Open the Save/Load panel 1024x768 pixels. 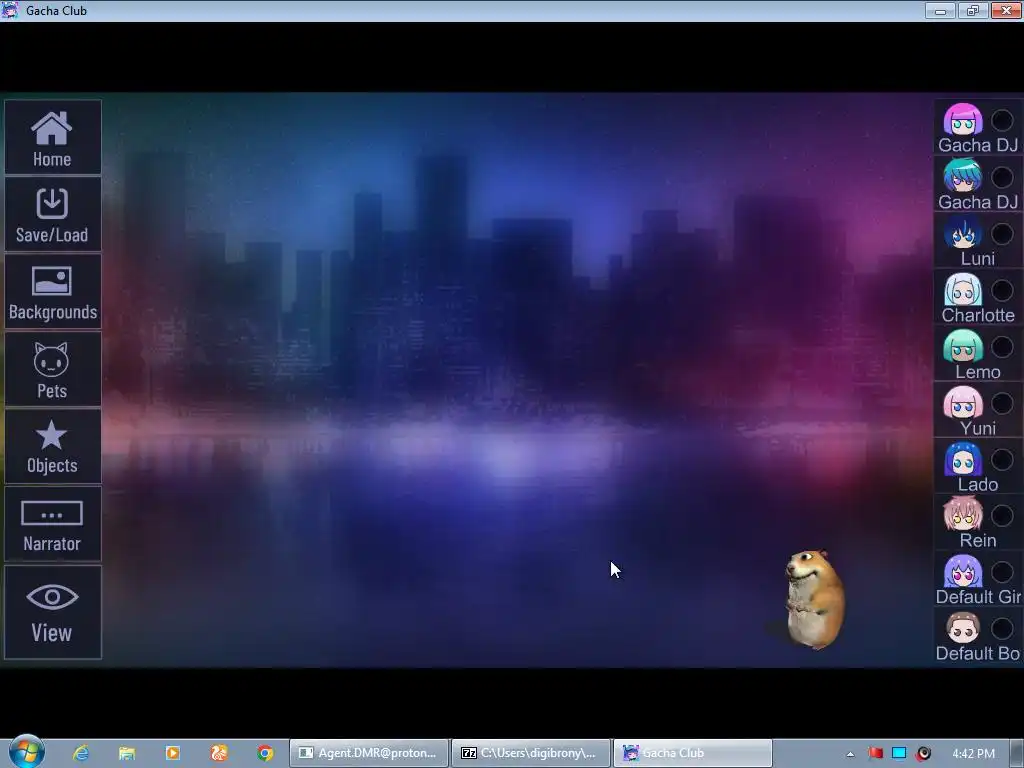[x=52, y=214]
